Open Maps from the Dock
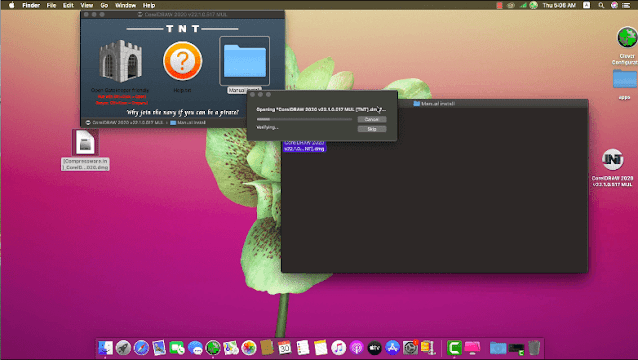The height and width of the screenshot is (360, 638). click(231, 348)
